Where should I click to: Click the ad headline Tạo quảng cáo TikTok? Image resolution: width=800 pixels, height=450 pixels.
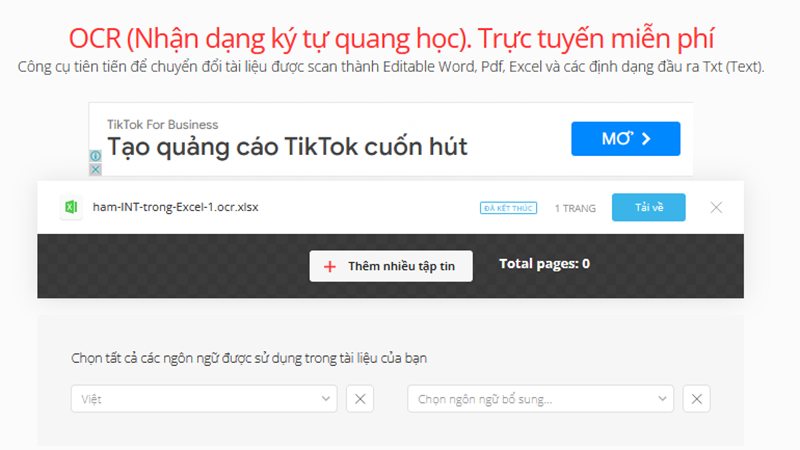click(x=287, y=147)
